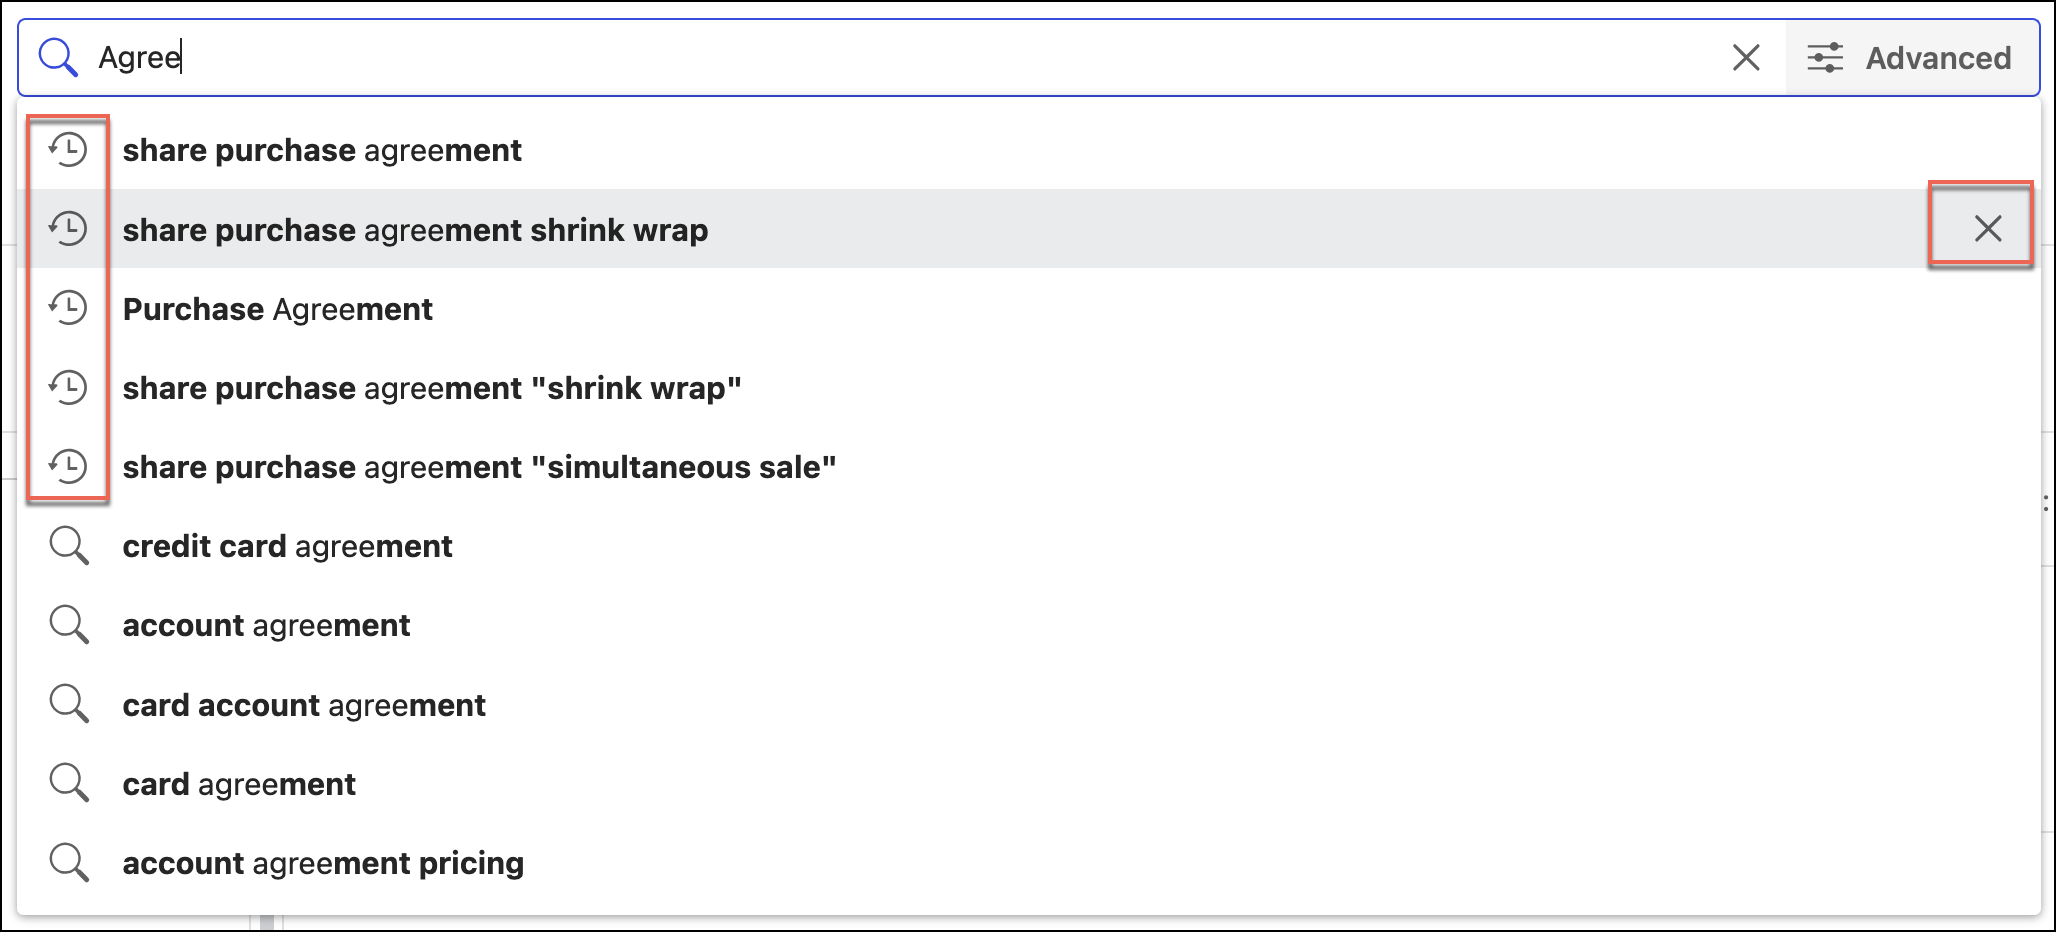Screen dimensions: 2056x932
Task: Clear the search box with the X
Action: [x=1746, y=57]
